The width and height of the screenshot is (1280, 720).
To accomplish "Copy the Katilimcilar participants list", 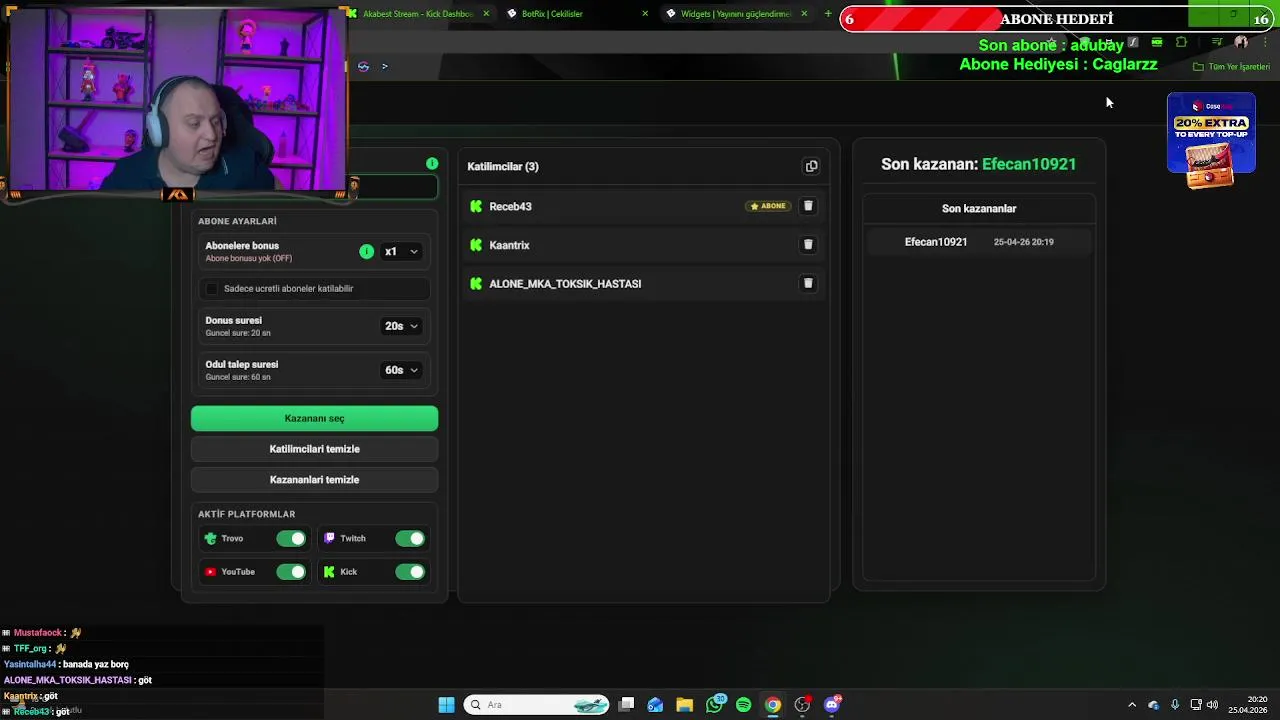I will pos(811,166).
